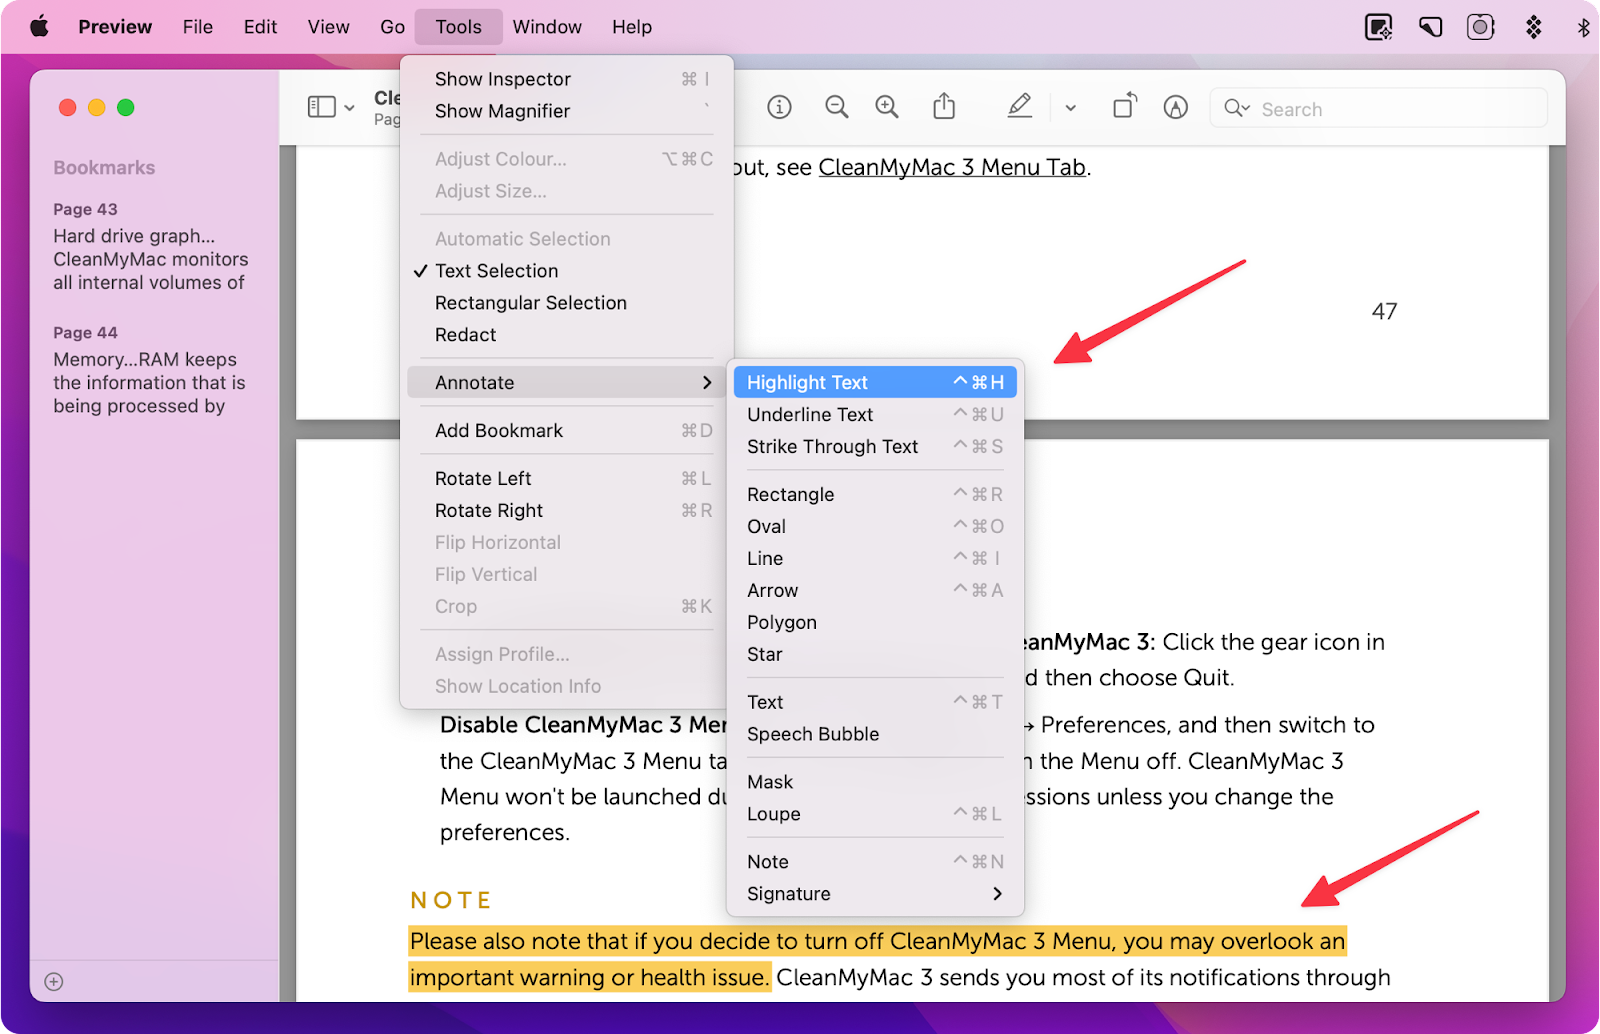Select Rectangular Selection mode
The image size is (1600, 1034).
(x=567, y=303)
